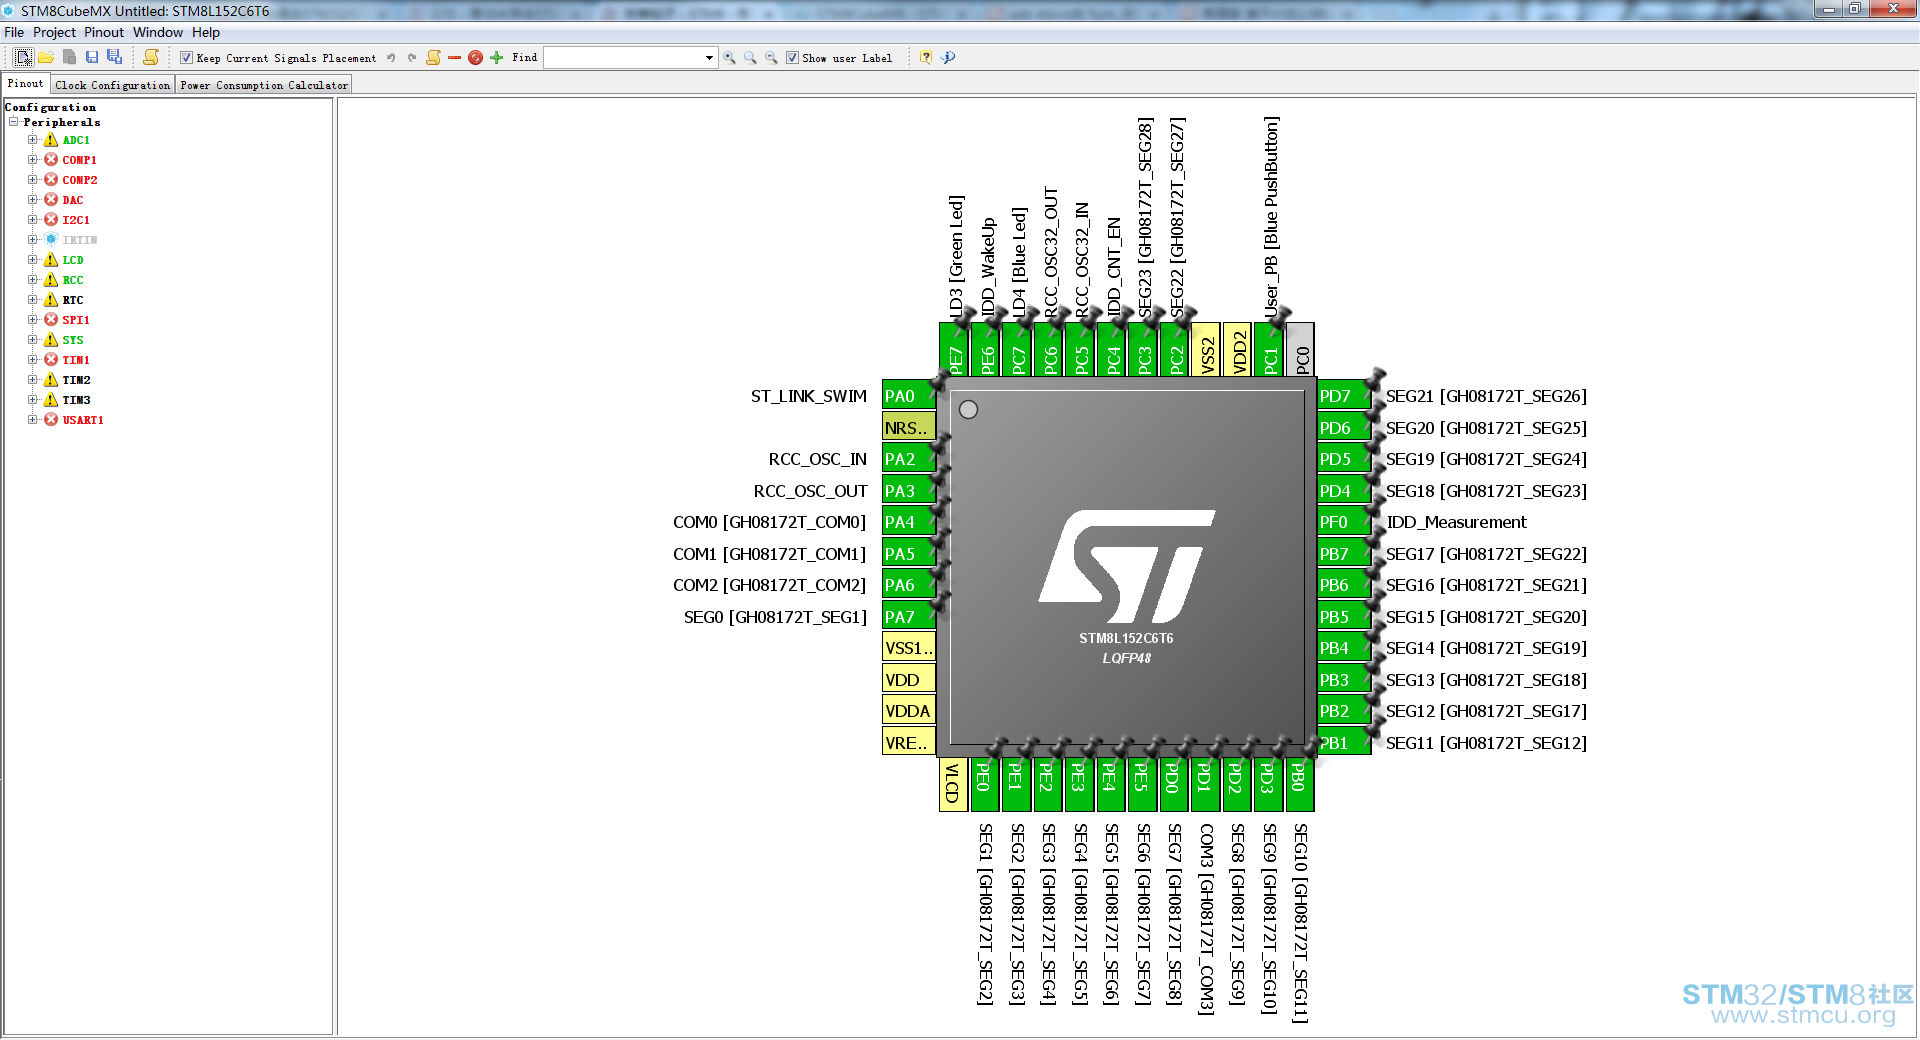Click the Redo arrow icon
The height and width of the screenshot is (1040, 1920).
[412, 58]
